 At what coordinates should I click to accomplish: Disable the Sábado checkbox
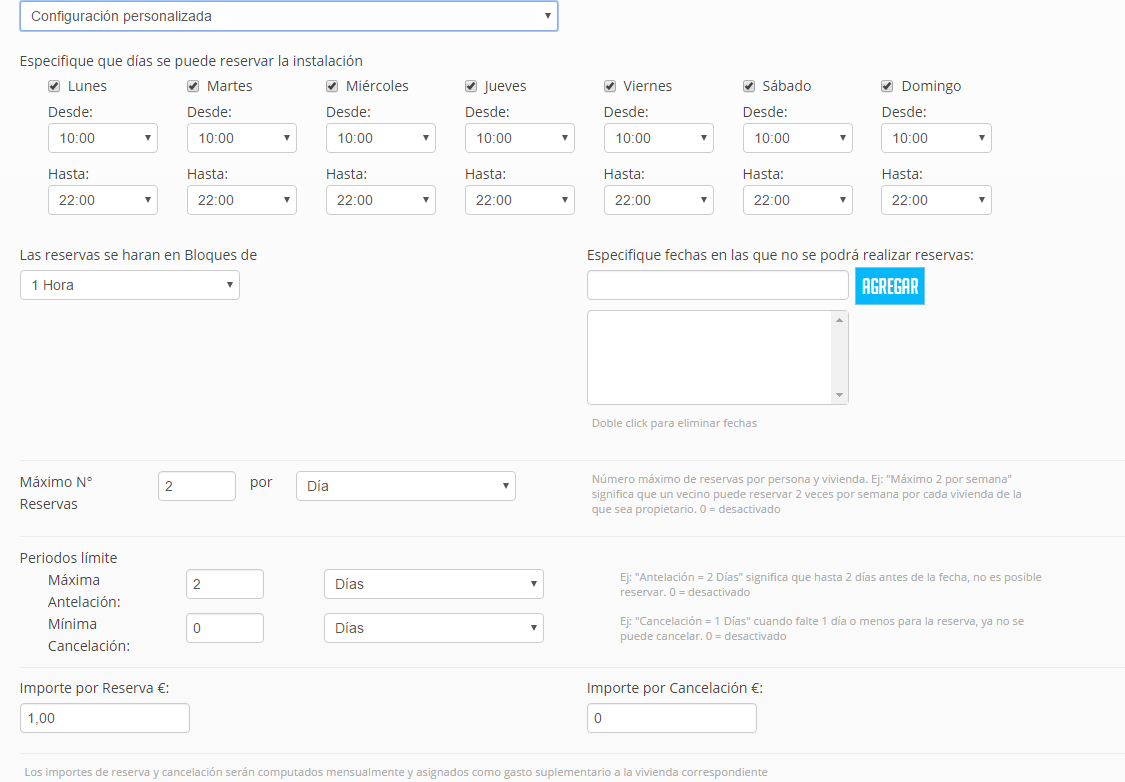(x=749, y=86)
